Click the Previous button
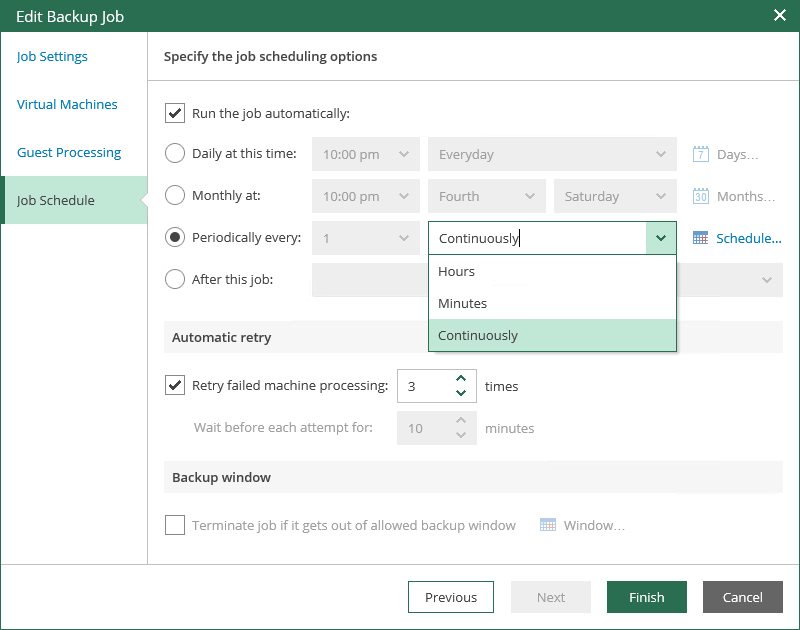This screenshot has width=800, height=630. click(x=451, y=597)
